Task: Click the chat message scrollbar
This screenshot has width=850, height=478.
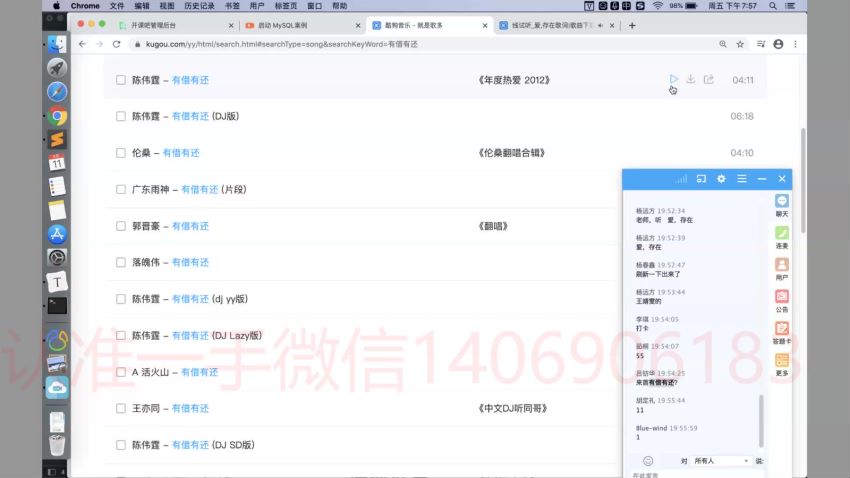Action: point(761,421)
